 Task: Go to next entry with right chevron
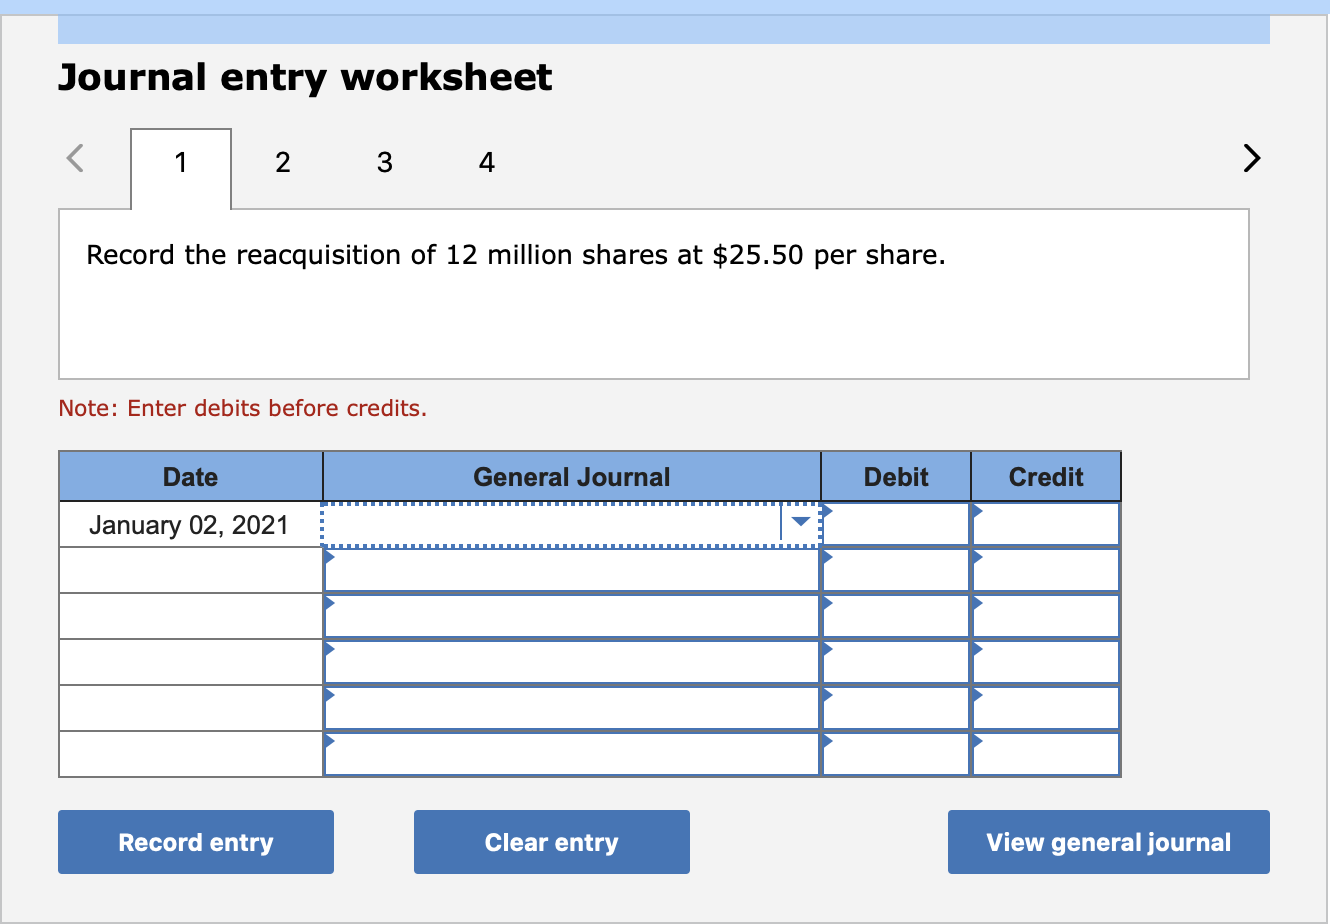(x=1251, y=158)
